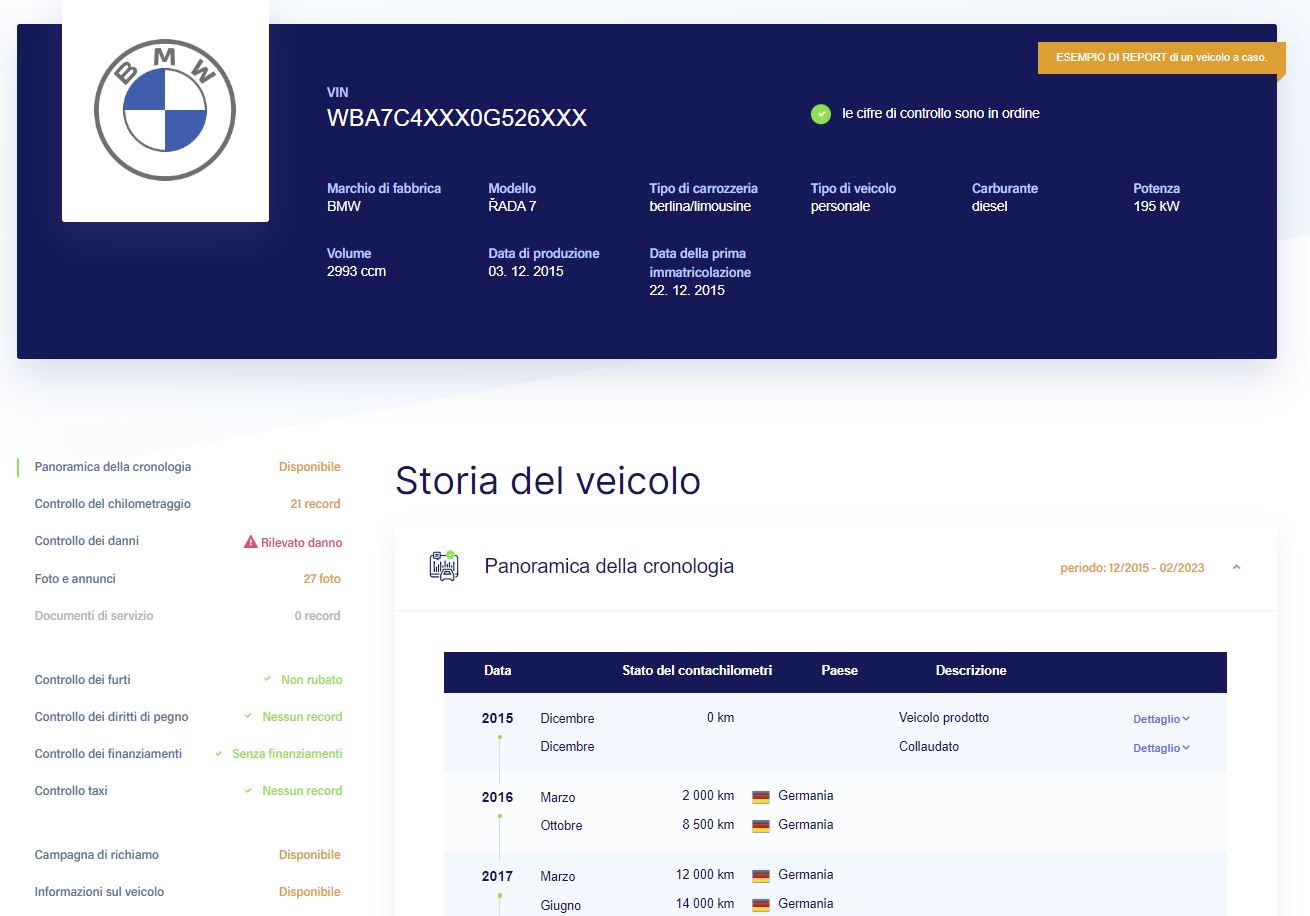Go to Campagna di richiamo section

[97, 855]
